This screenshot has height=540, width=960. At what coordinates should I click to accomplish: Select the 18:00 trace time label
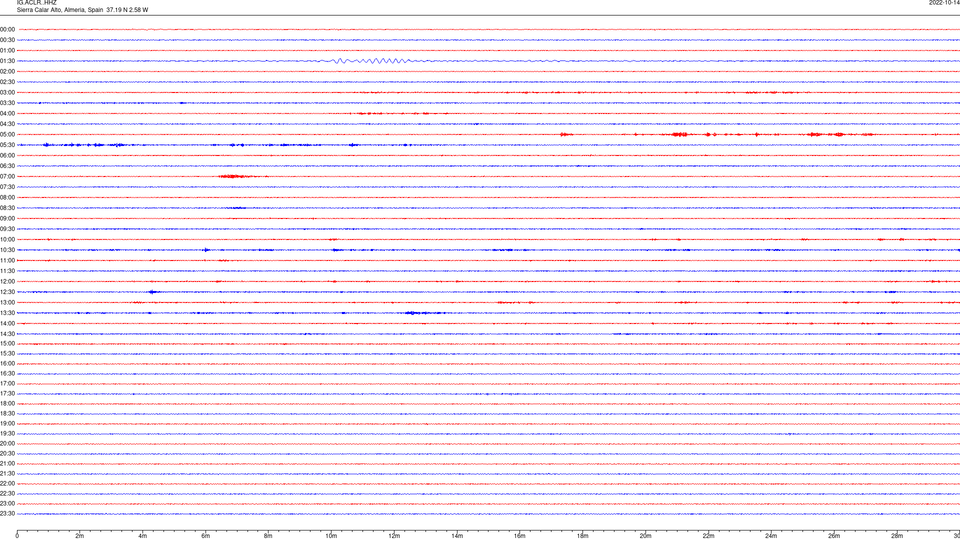point(7,403)
